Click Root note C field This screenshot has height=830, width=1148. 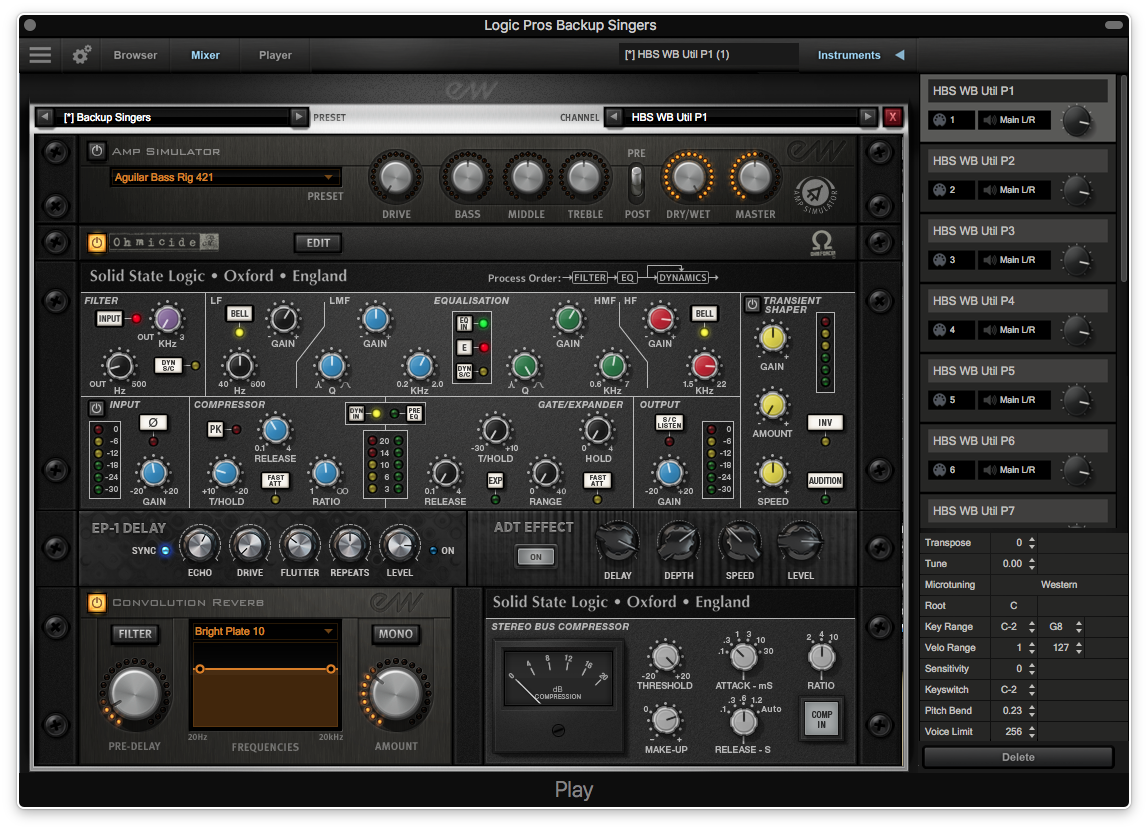pyautogui.click(x=1013, y=605)
